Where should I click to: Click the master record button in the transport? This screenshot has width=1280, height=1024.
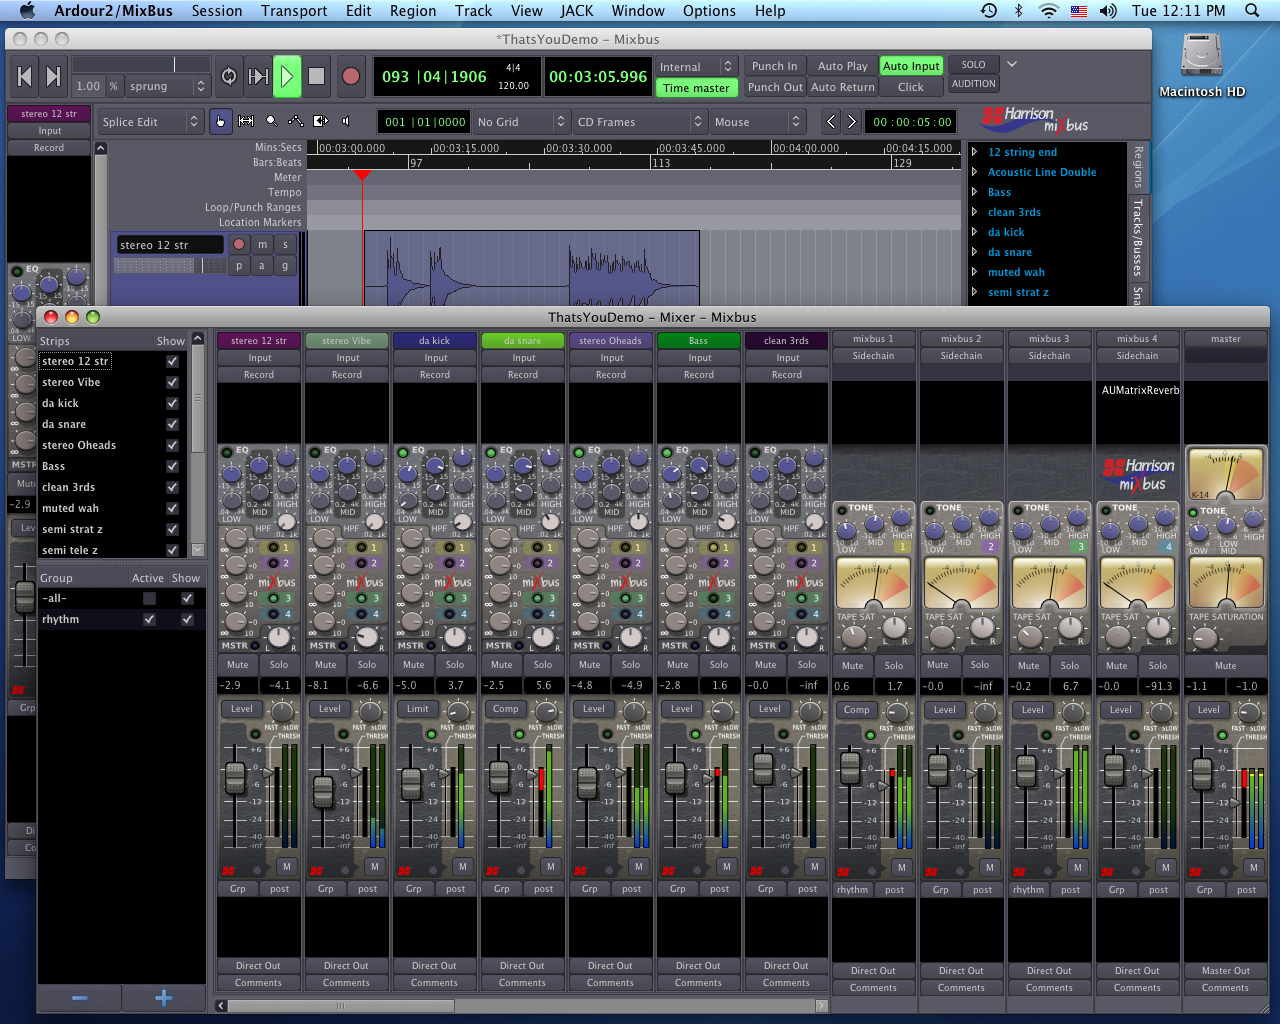tap(350, 76)
